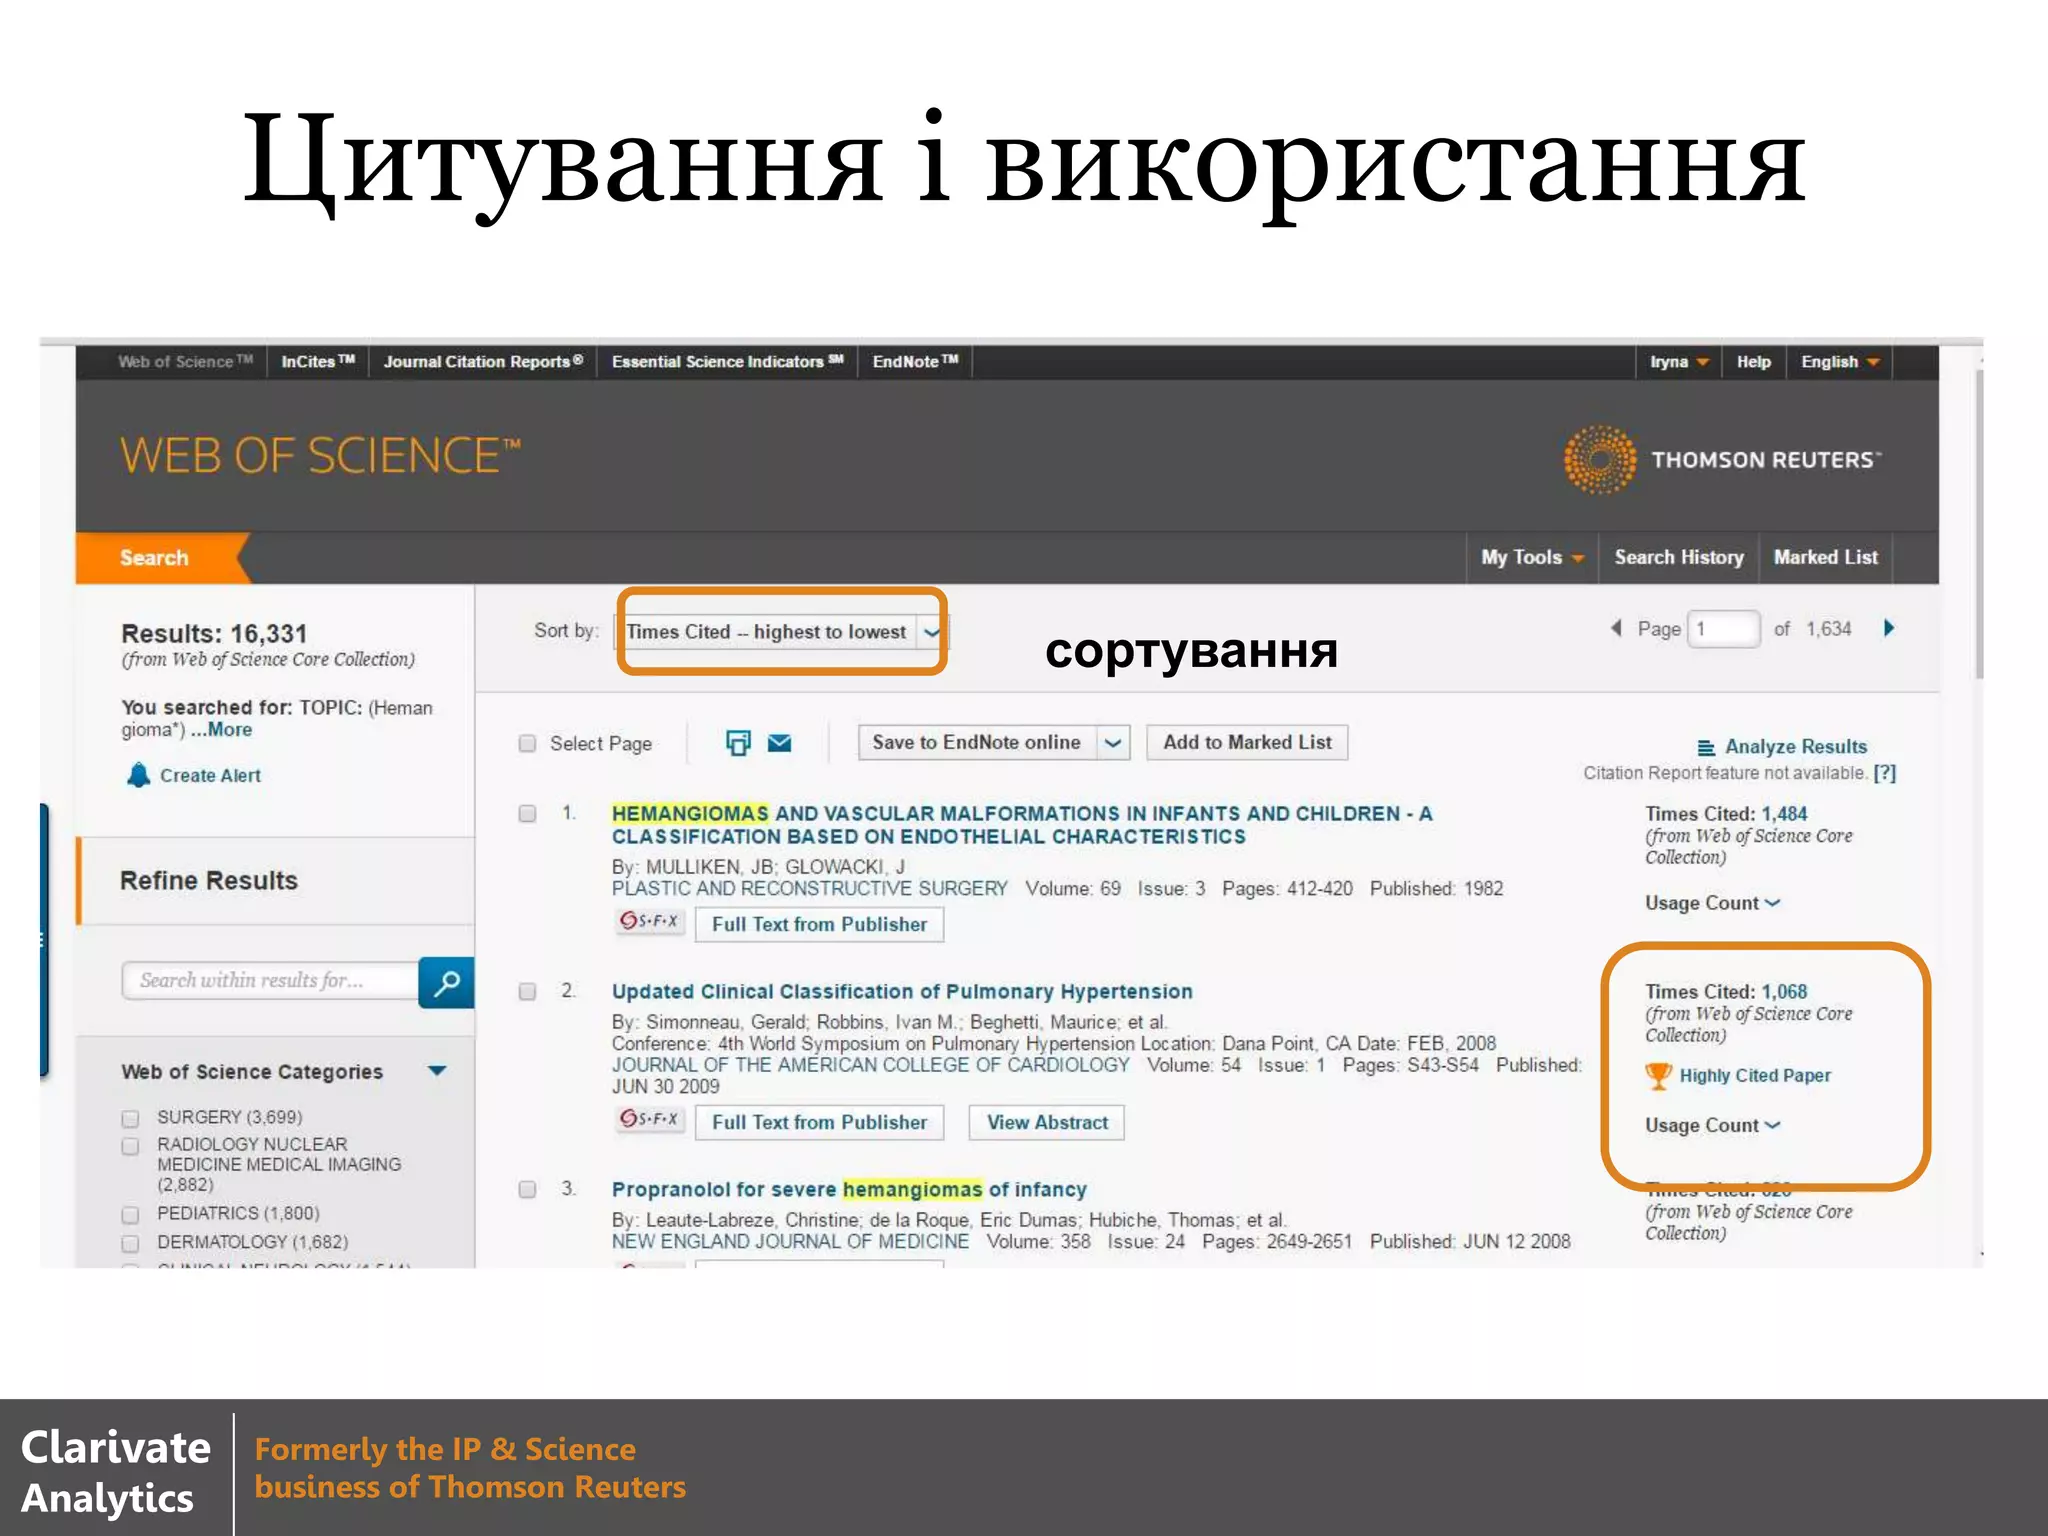
Task: Open the Marked List
Action: click(1826, 557)
